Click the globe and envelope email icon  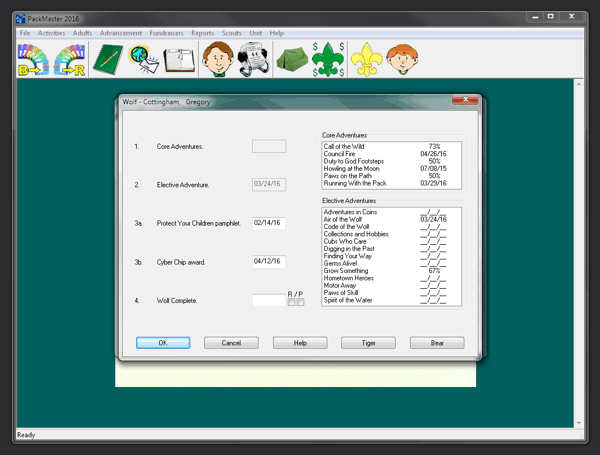coord(143,60)
